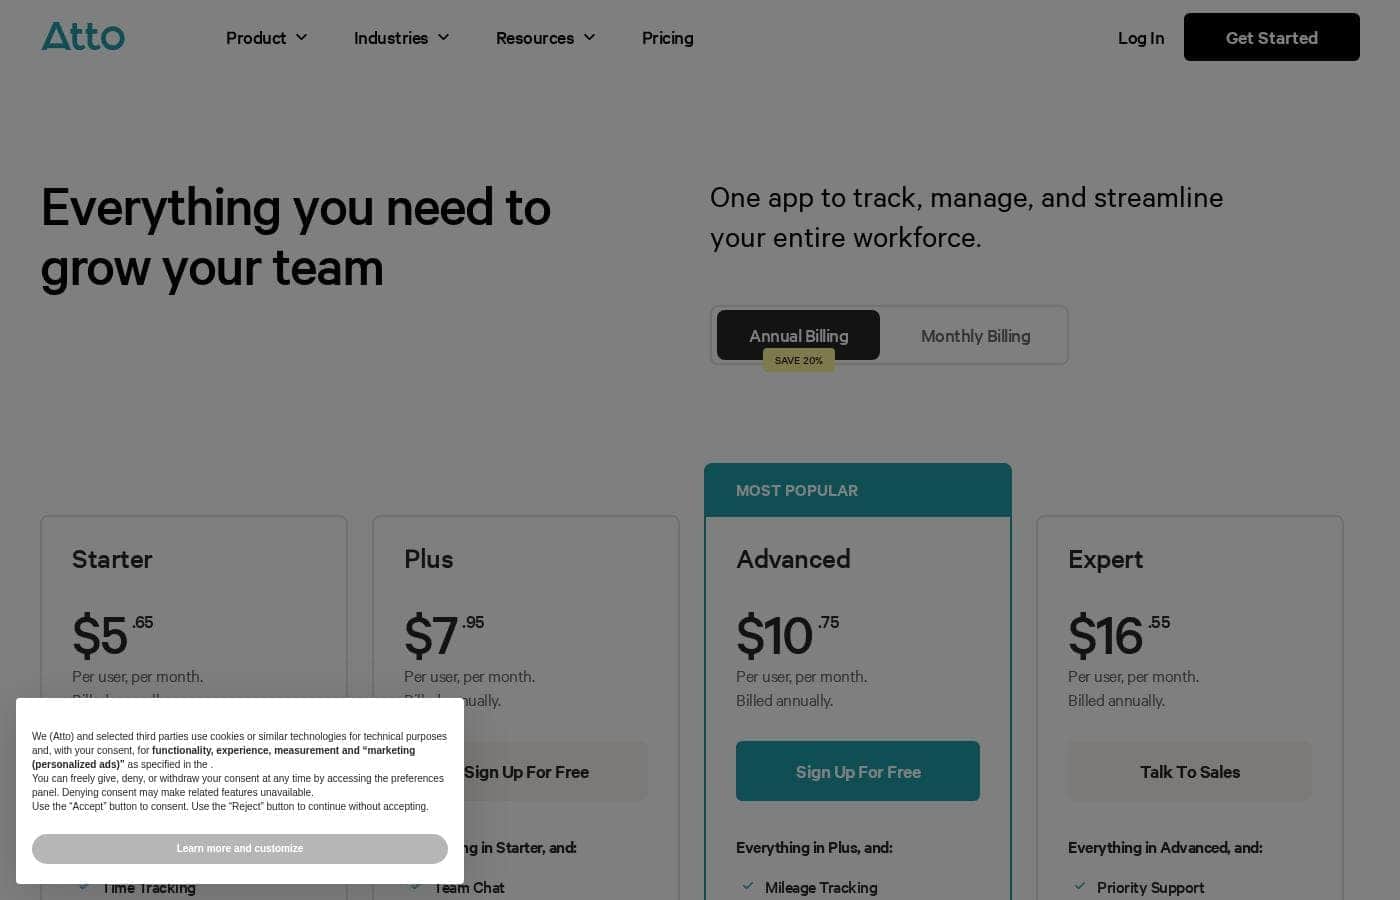The width and height of the screenshot is (1400, 900).
Task: Click the Log In link
Action: (x=1141, y=38)
